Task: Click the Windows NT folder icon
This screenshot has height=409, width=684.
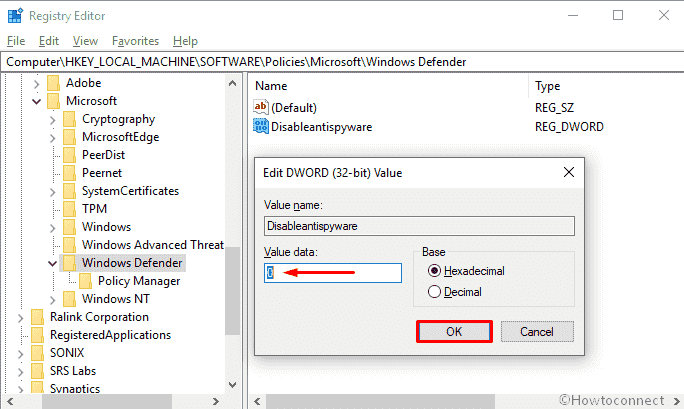Action: (69, 299)
